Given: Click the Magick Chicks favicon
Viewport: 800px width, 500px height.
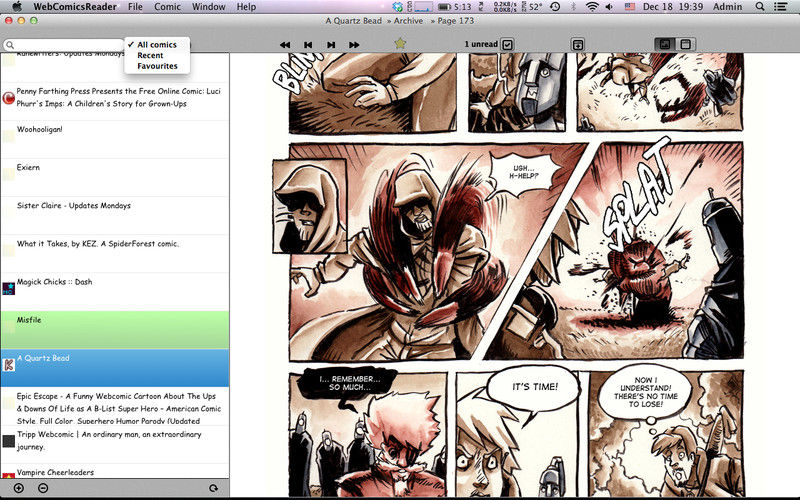Looking at the screenshot, I should pyautogui.click(x=9, y=289).
